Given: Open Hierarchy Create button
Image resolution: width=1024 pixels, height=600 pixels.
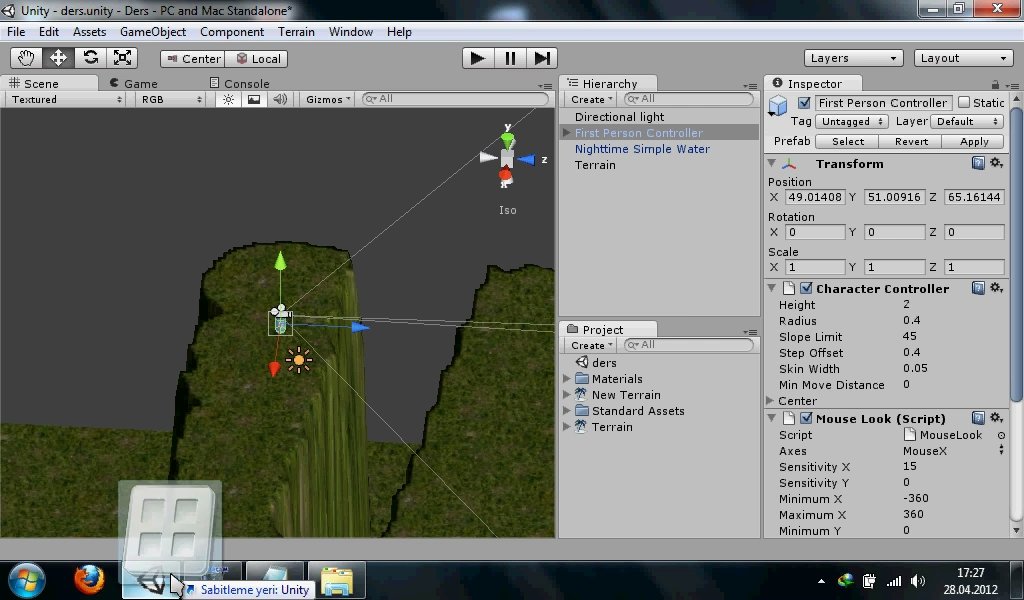Looking at the screenshot, I should (x=591, y=99).
